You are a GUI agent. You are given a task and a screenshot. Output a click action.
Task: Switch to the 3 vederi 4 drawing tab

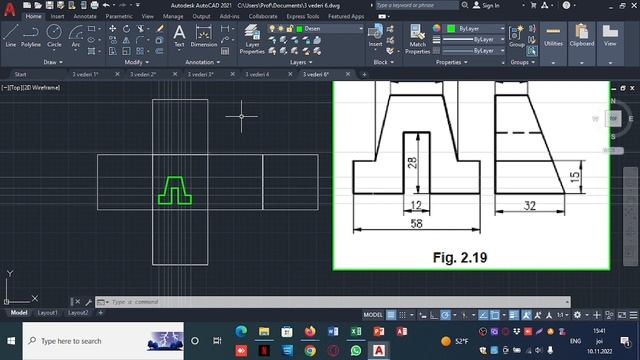click(x=258, y=74)
